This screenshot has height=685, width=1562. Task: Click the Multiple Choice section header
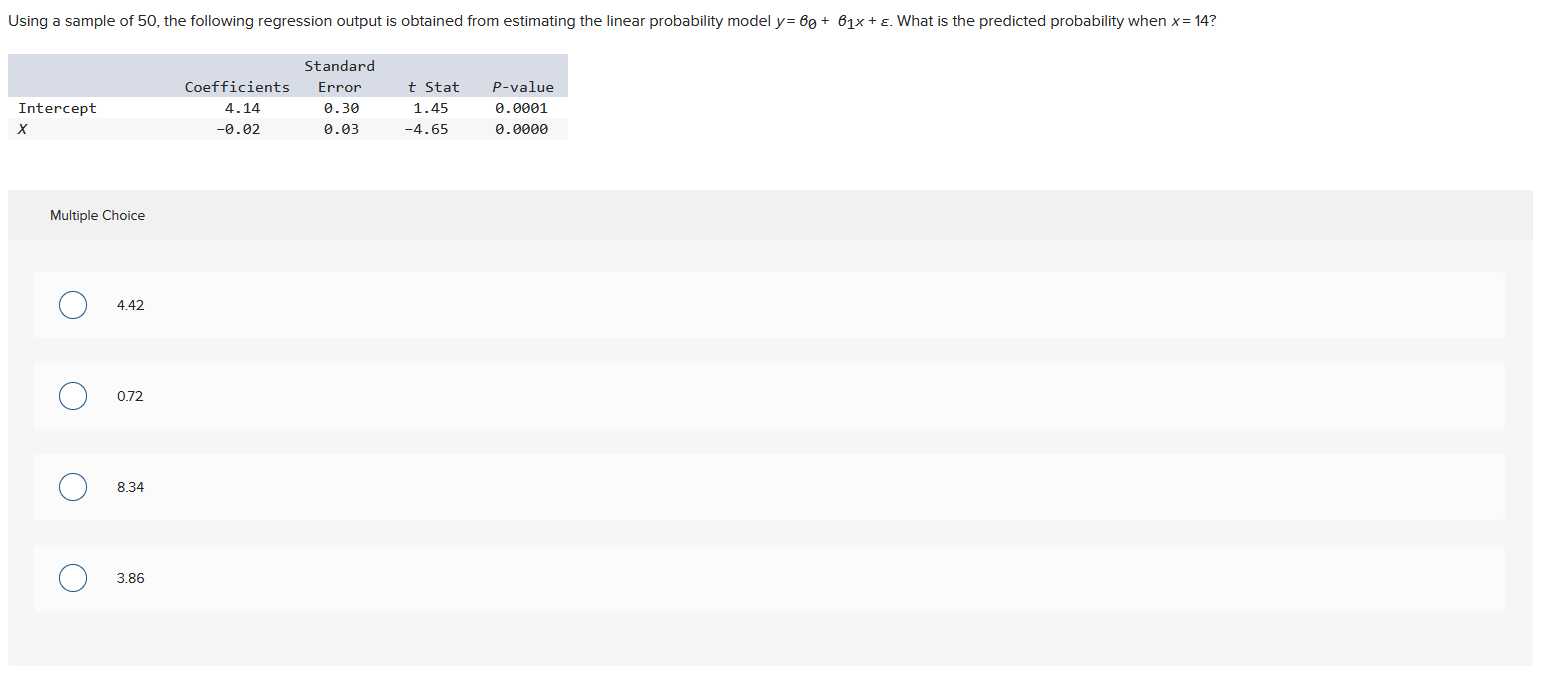click(97, 214)
